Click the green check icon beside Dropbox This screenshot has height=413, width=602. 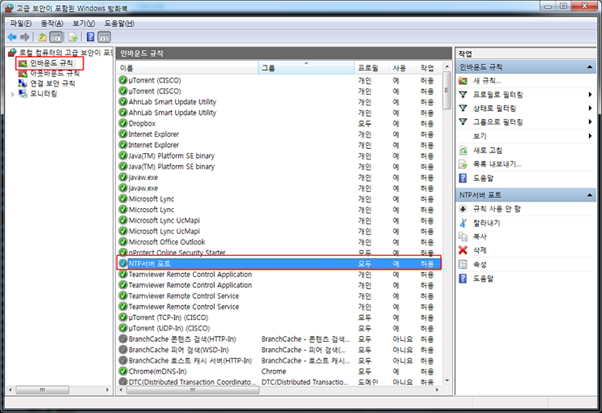click(123, 123)
